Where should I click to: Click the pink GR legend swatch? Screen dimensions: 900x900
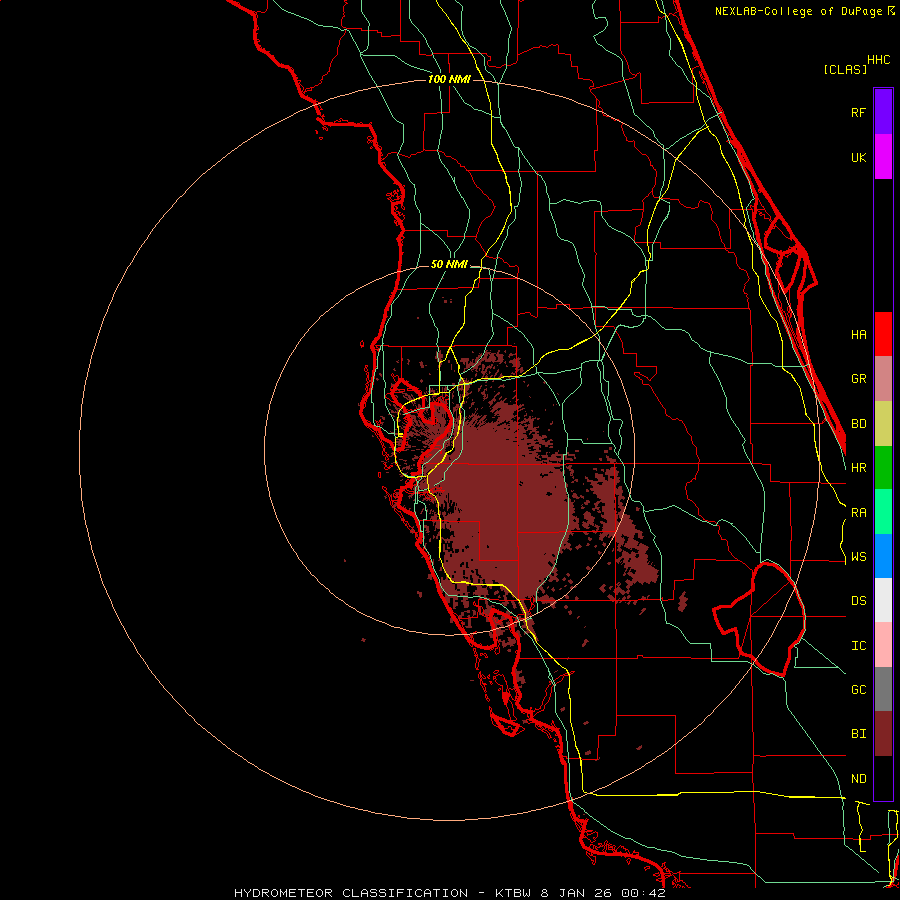point(883,379)
